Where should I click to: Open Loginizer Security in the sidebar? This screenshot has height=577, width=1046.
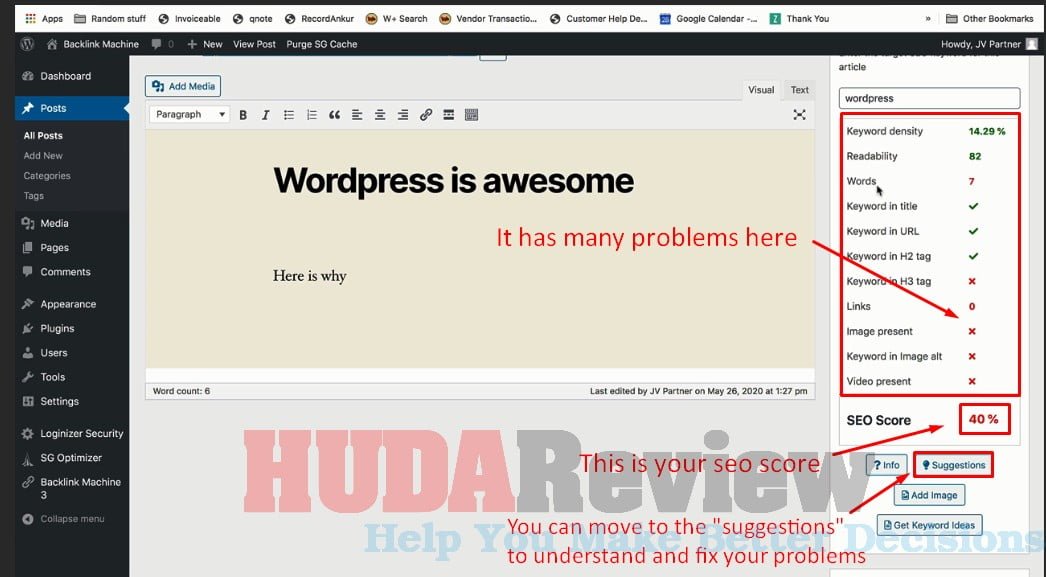[x=72, y=434]
